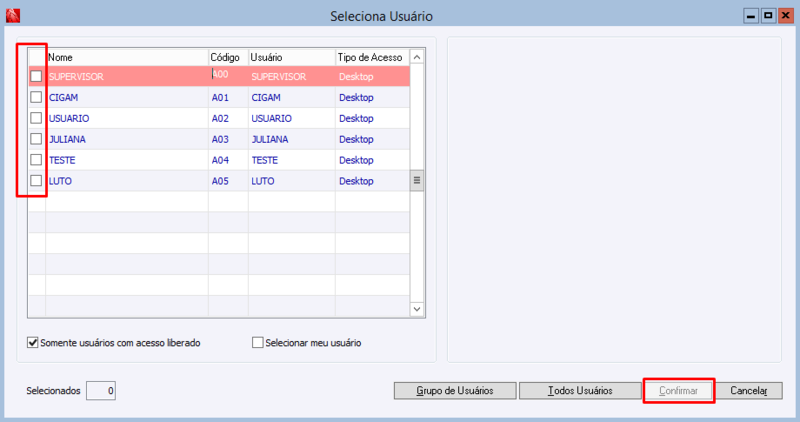This screenshot has height=422, width=800.
Task: Uncheck Somente usuários com acesso liberado
Action: (x=33, y=342)
